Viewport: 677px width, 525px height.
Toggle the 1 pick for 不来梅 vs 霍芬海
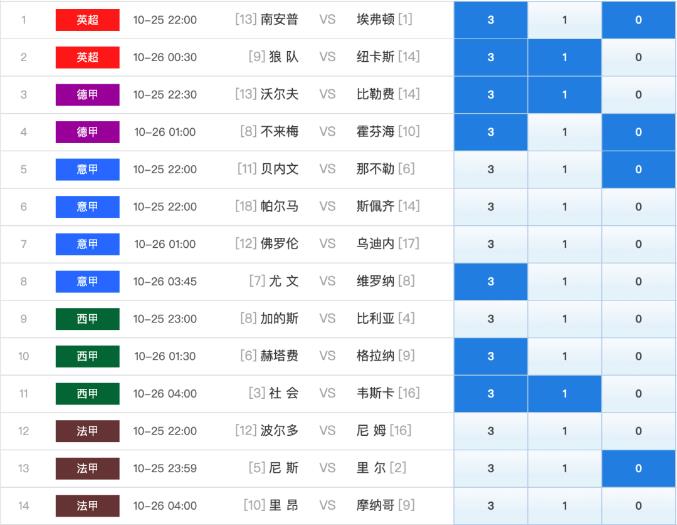pos(564,132)
